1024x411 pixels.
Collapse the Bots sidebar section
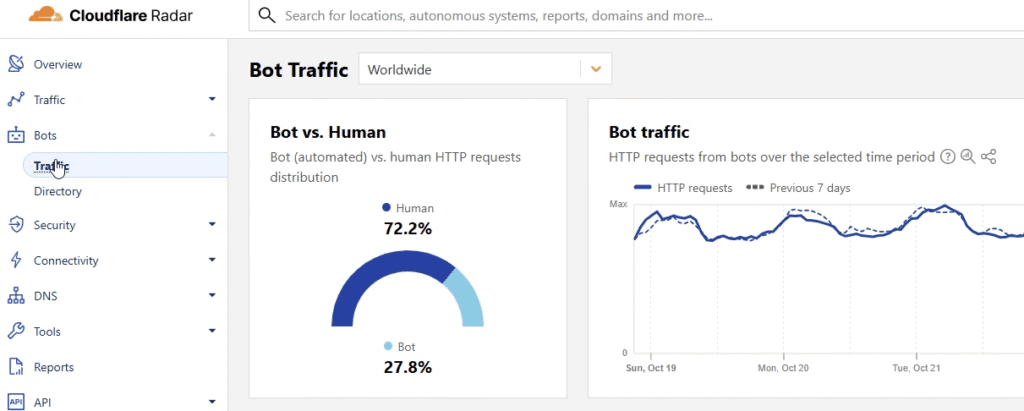coord(212,135)
